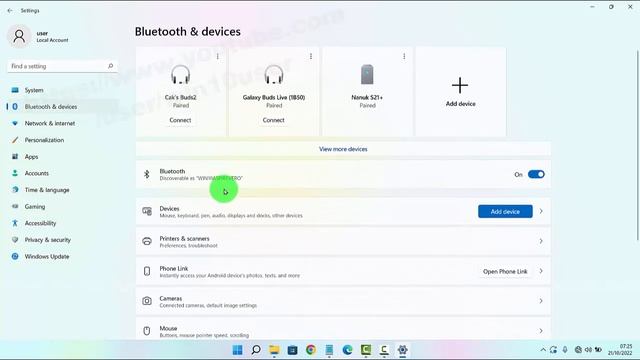Open File Explorer from the taskbar
The height and width of the screenshot is (360, 640).
tap(274, 350)
